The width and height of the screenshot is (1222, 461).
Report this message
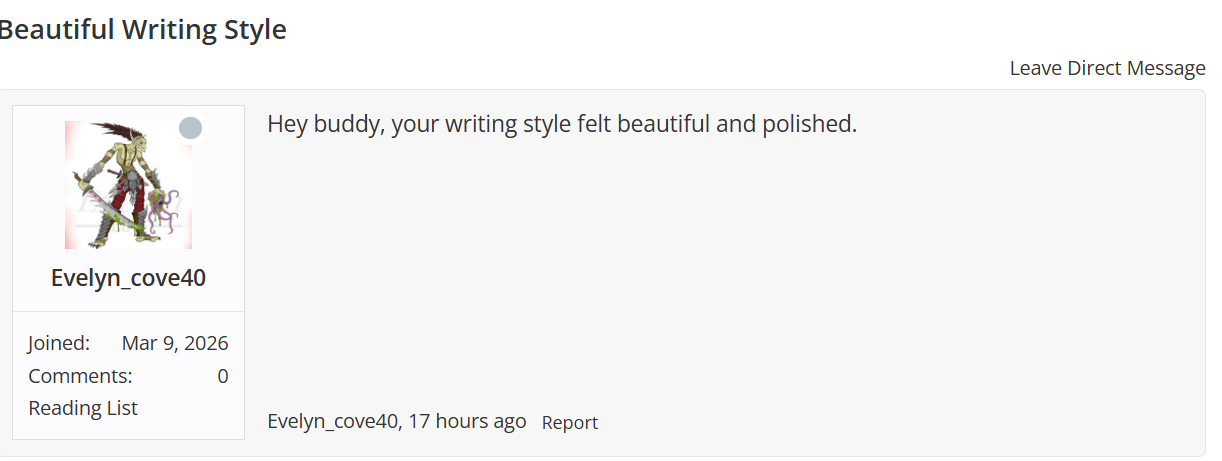pyautogui.click(x=569, y=422)
